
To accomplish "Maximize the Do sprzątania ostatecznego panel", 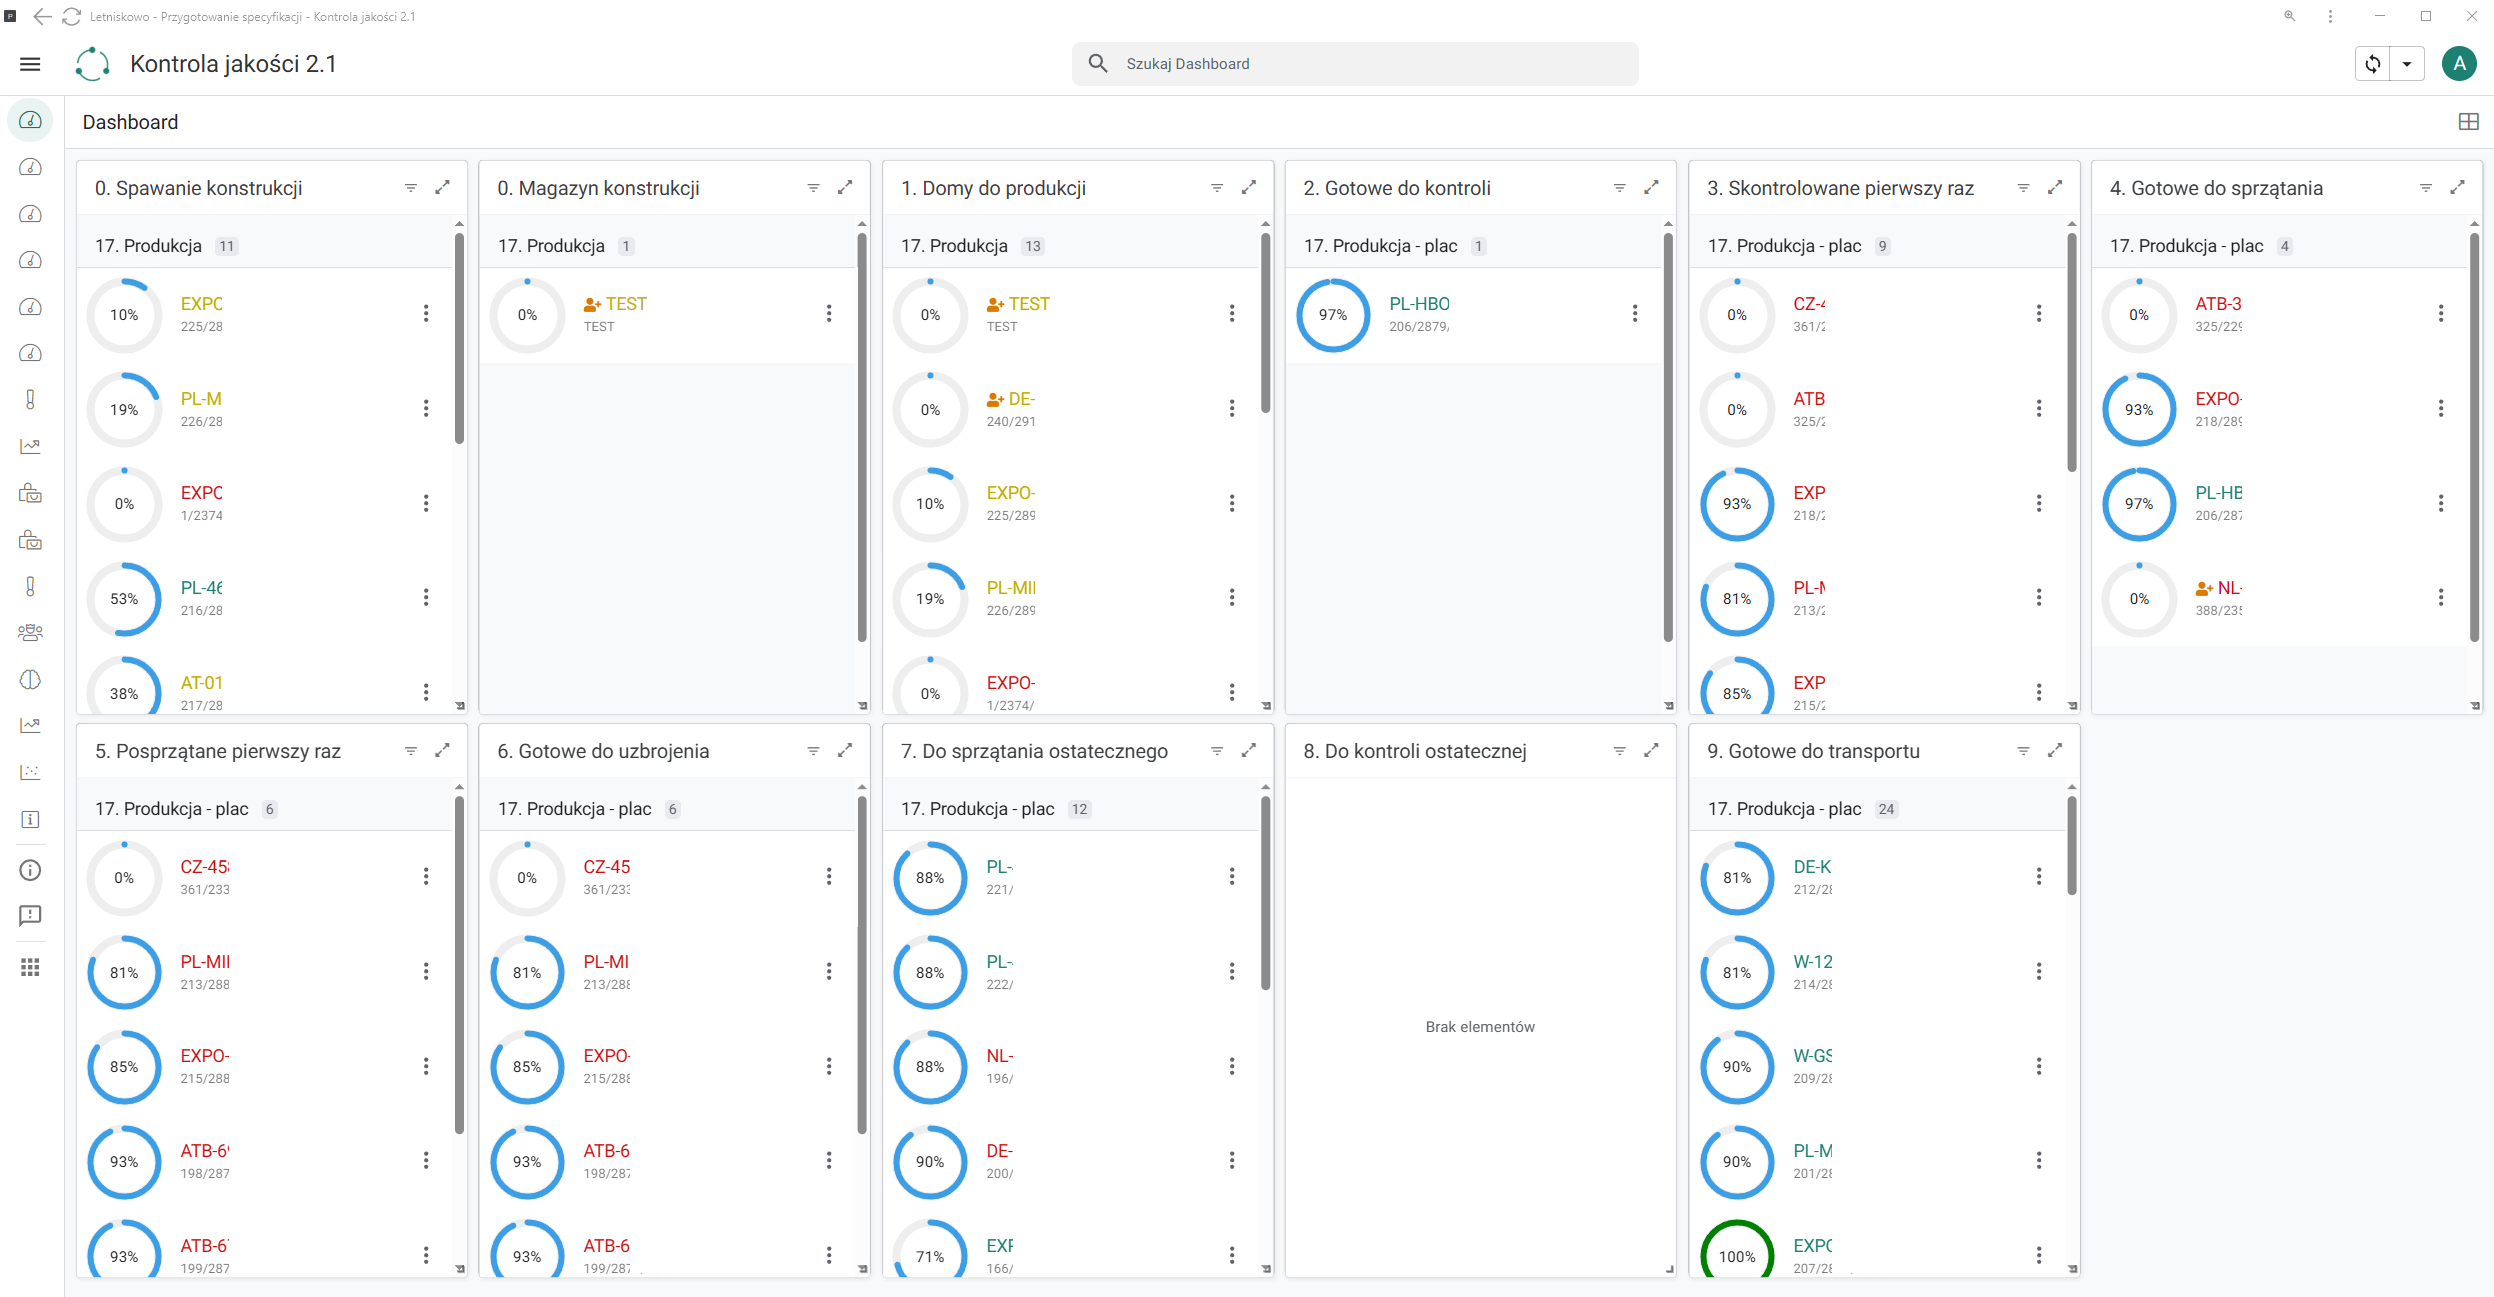I will pyautogui.click(x=1249, y=751).
